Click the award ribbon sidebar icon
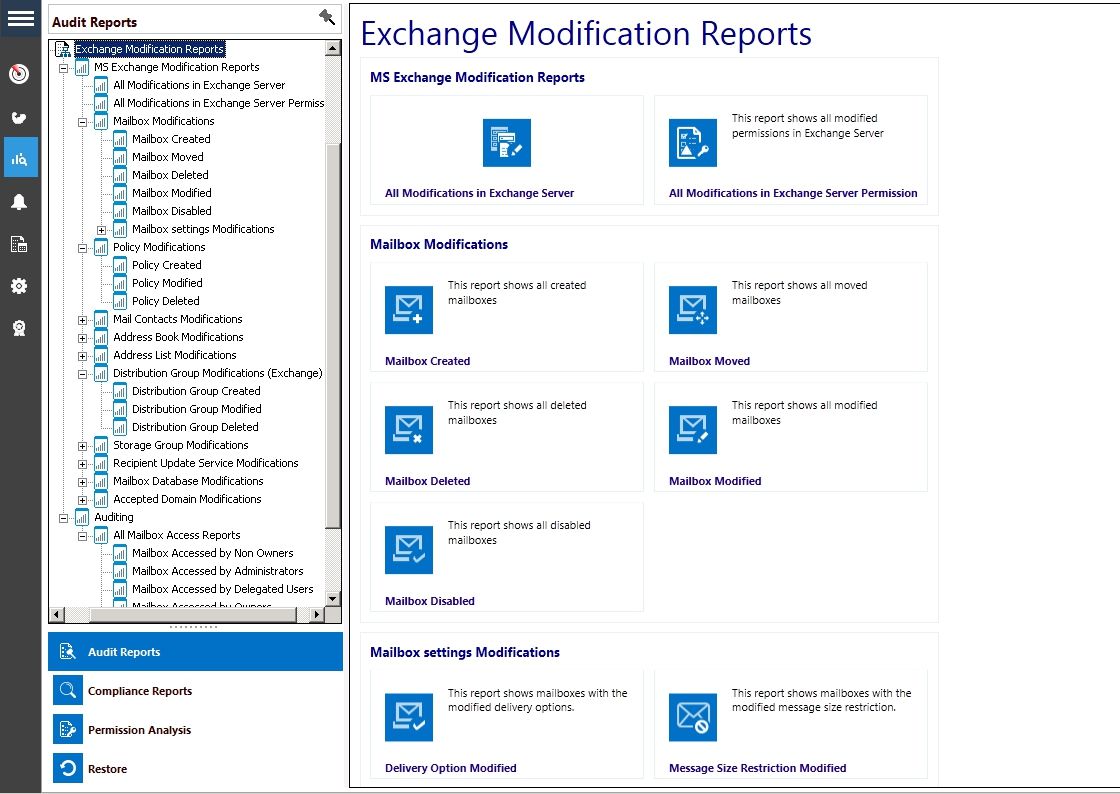This screenshot has height=794, width=1120. point(19,328)
